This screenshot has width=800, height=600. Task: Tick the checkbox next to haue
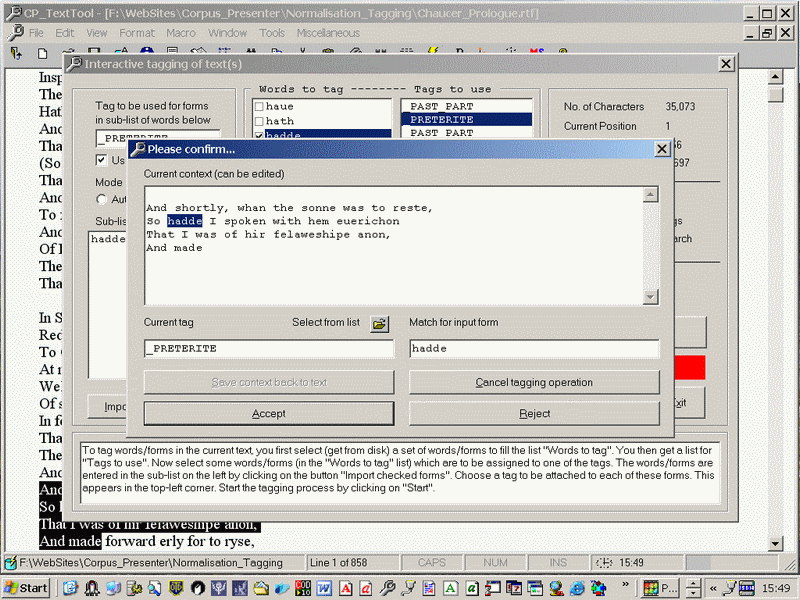pos(259,106)
